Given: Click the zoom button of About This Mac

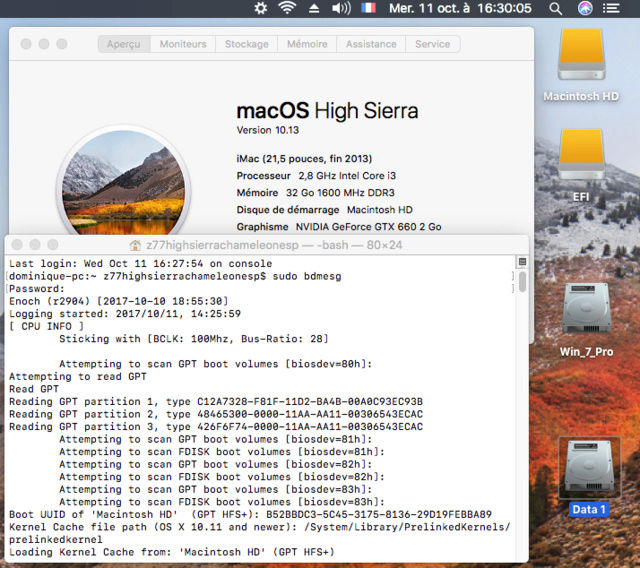Looking at the screenshot, I should (x=62, y=44).
